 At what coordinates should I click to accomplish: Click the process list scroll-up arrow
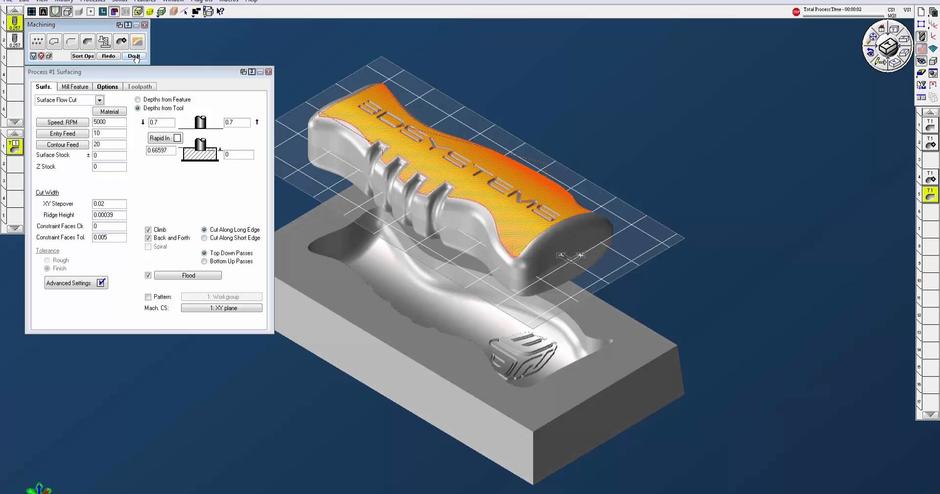pyautogui.click(x=14, y=133)
